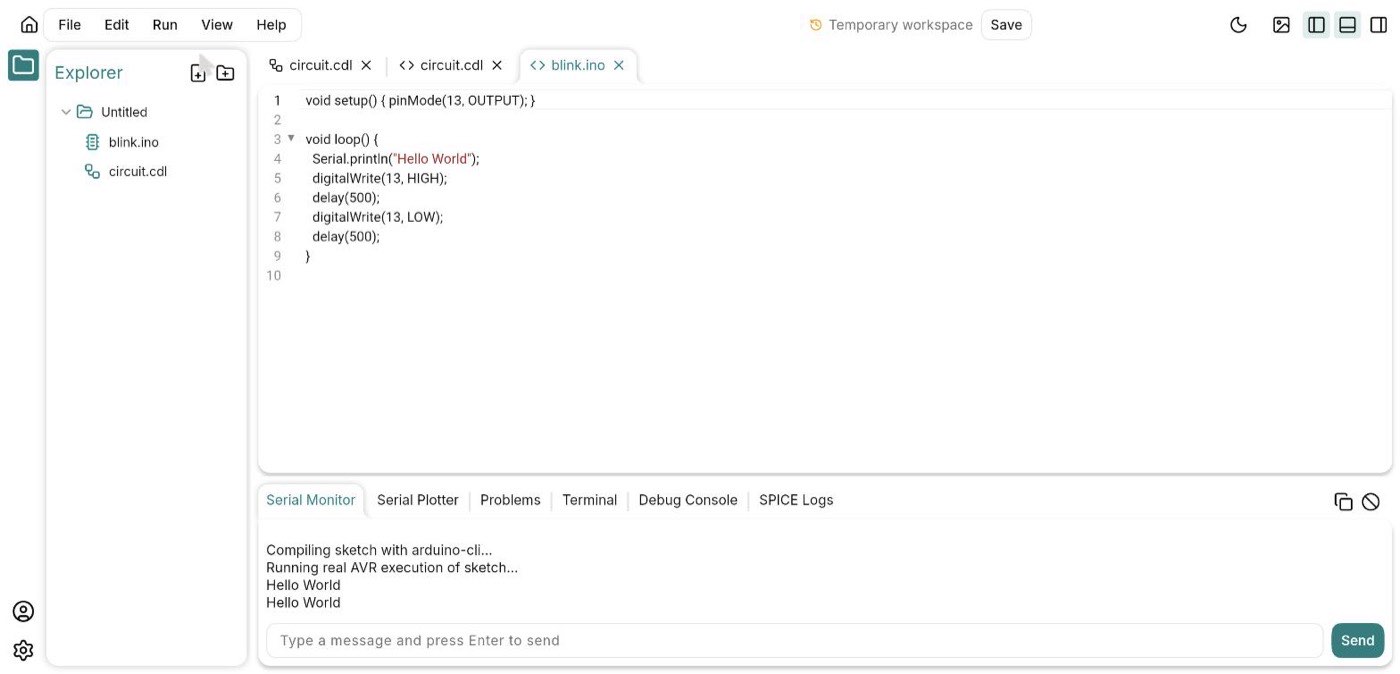The image size is (1400, 674).
Task: Click the Explorer panel heading
Action: pos(89,72)
